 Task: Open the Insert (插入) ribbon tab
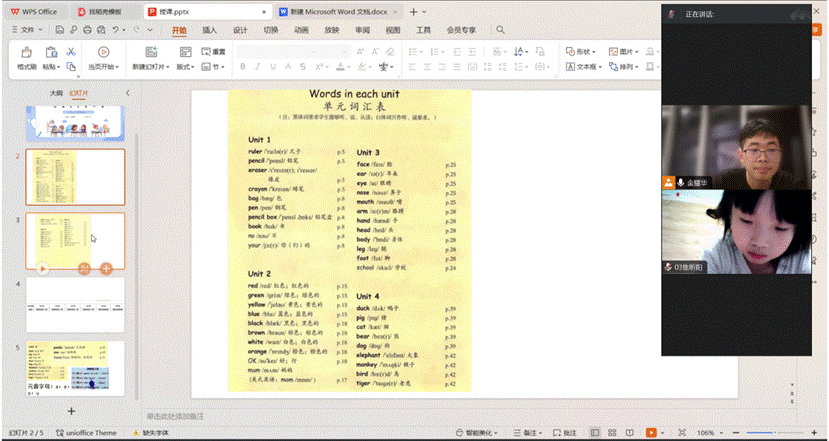point(210,30)
